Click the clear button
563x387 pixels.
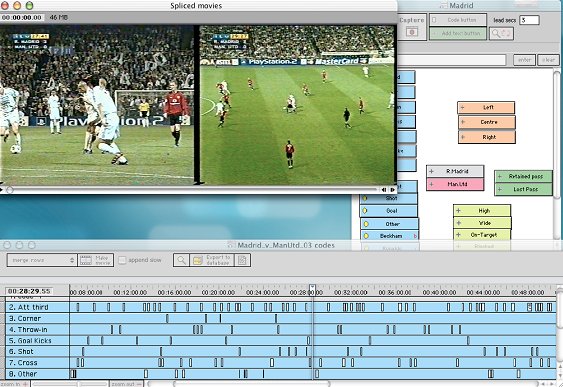coord(548,60)
